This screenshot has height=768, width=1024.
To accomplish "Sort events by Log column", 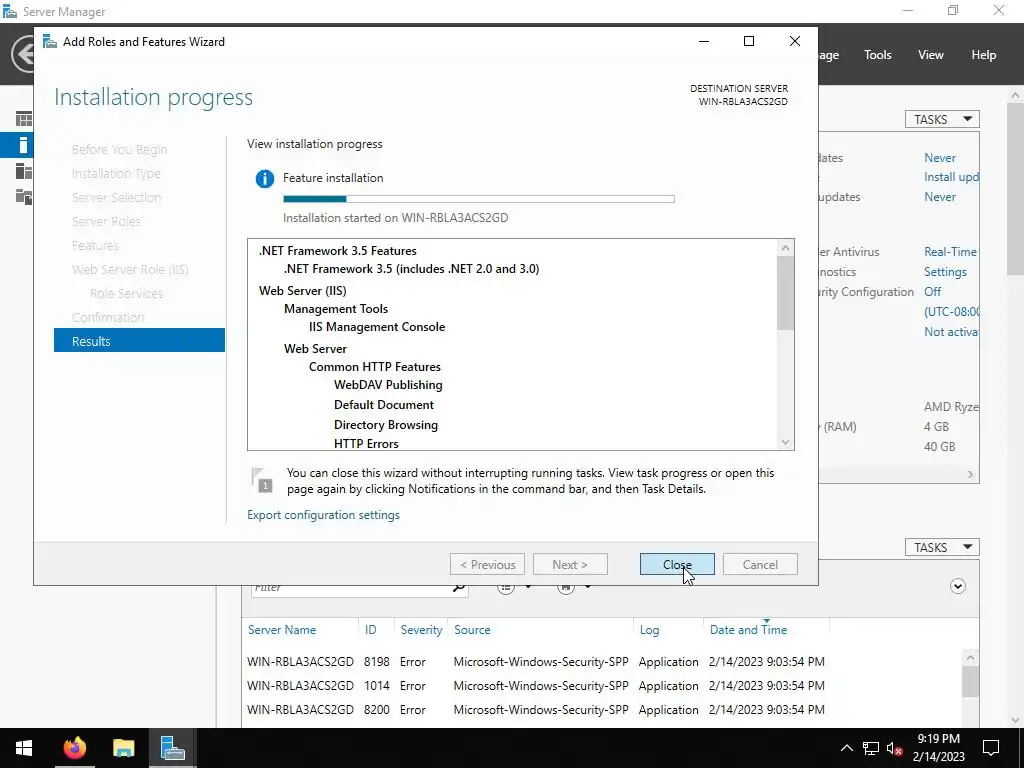I will tap(648, 630).
